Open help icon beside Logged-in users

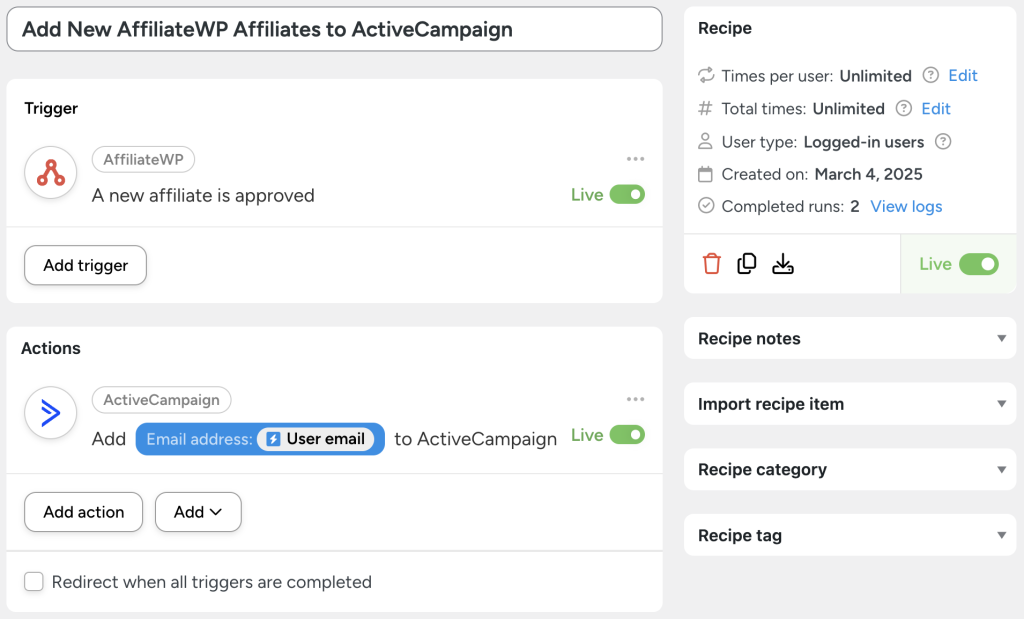click(942, 142)
